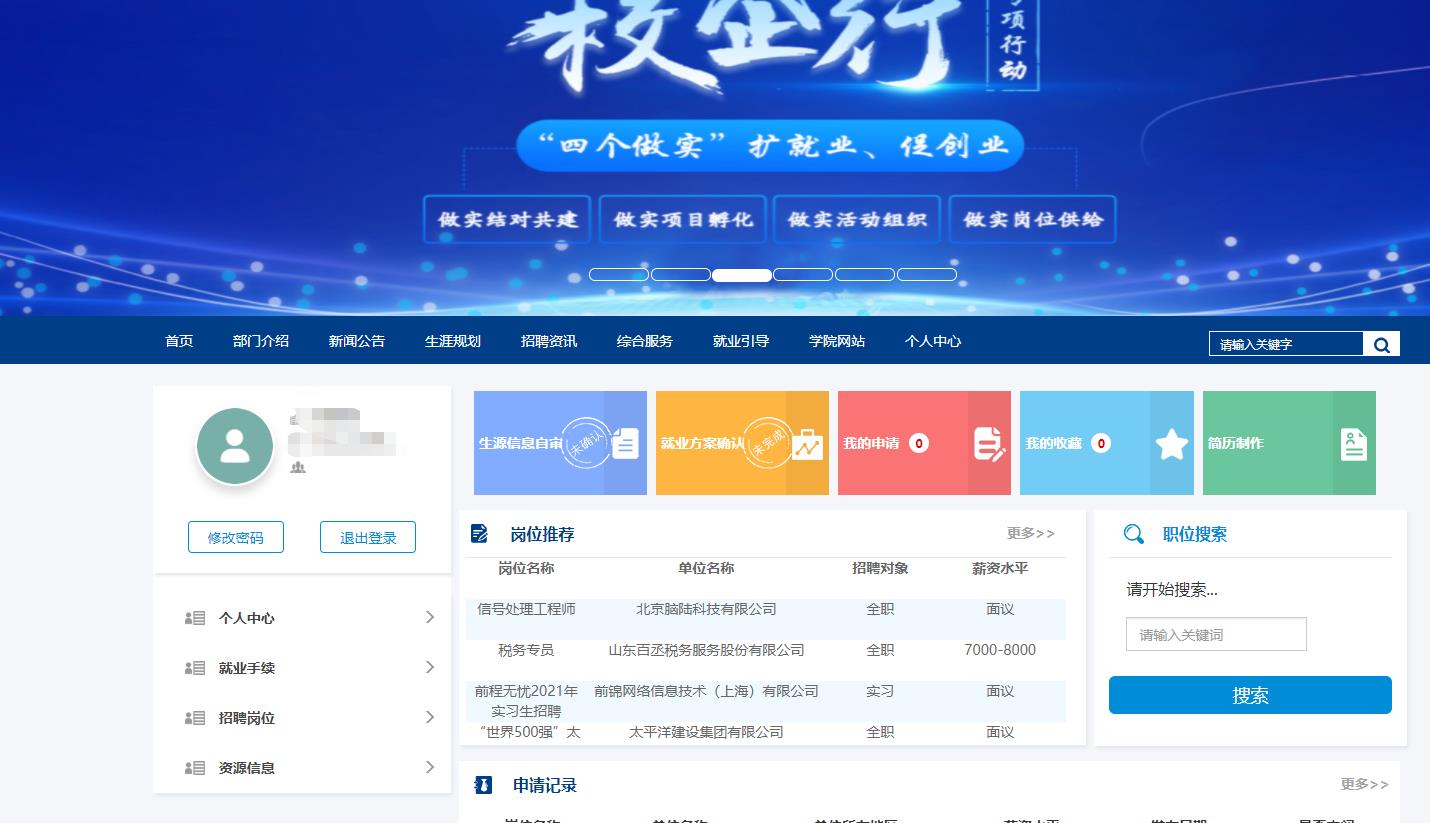Open 新闻公告 navigation item
The image size is (1430, 823).
(x=357, y=341)
